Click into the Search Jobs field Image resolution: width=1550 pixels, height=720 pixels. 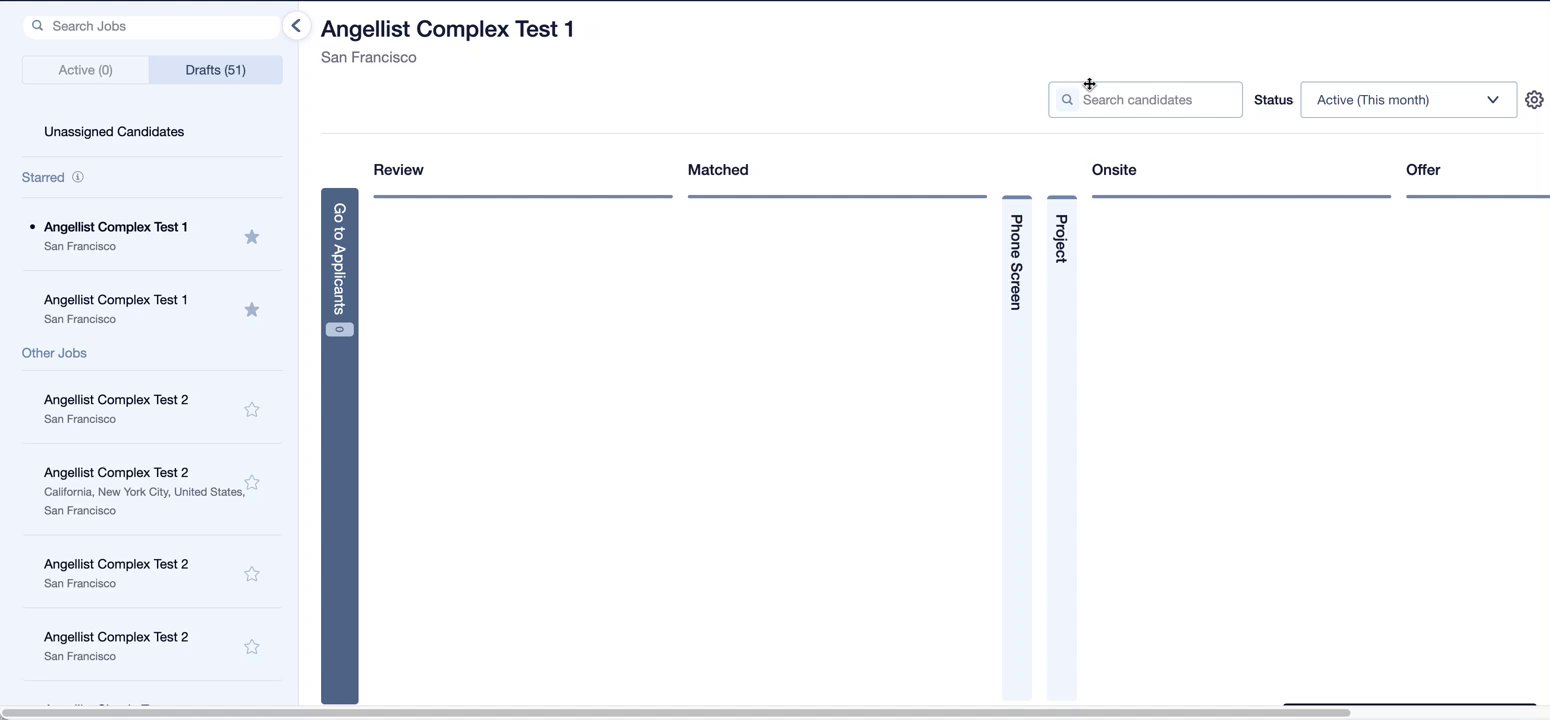160,26
